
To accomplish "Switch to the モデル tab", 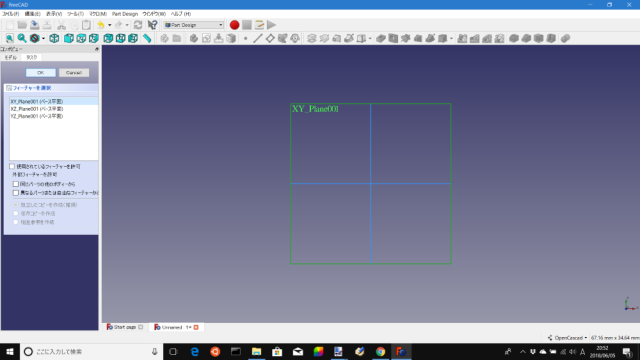I will [x=11, y=58].
